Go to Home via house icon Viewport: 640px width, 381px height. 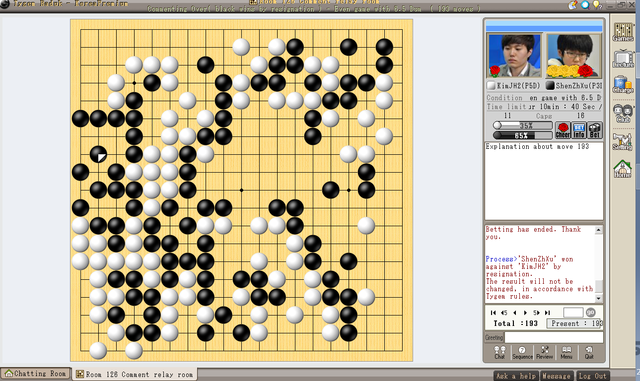click(622, 168)
